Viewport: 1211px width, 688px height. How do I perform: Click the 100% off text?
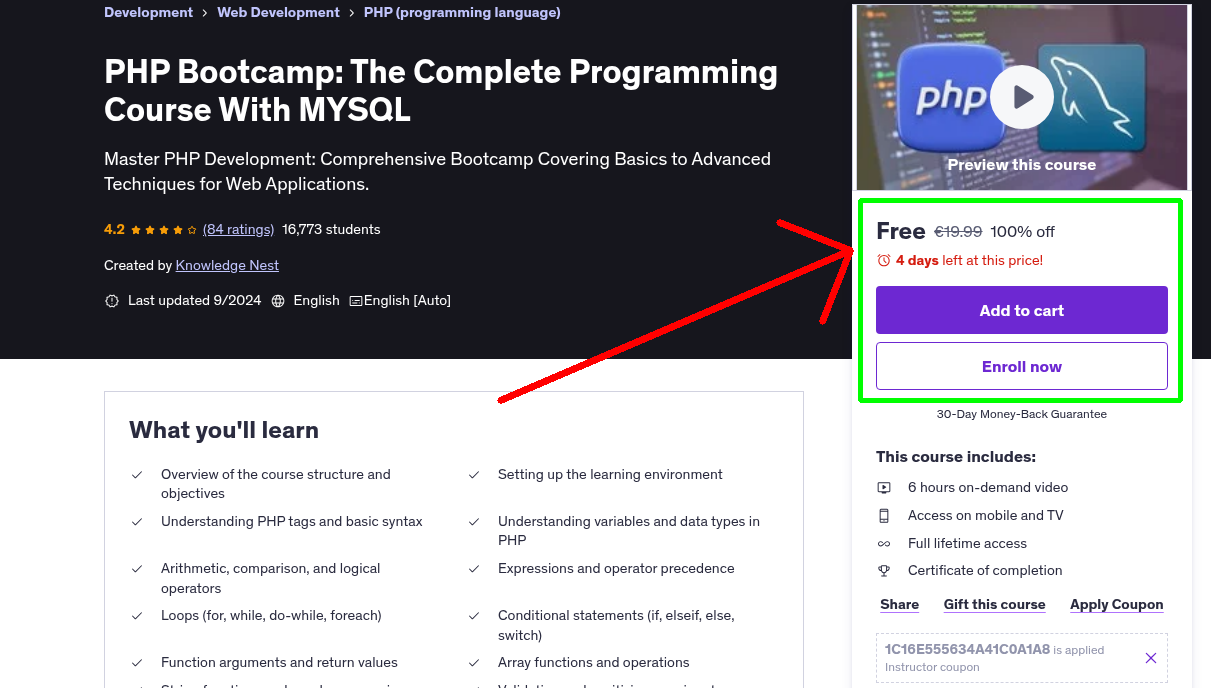pyautogui.click(x=1022, y=232)
